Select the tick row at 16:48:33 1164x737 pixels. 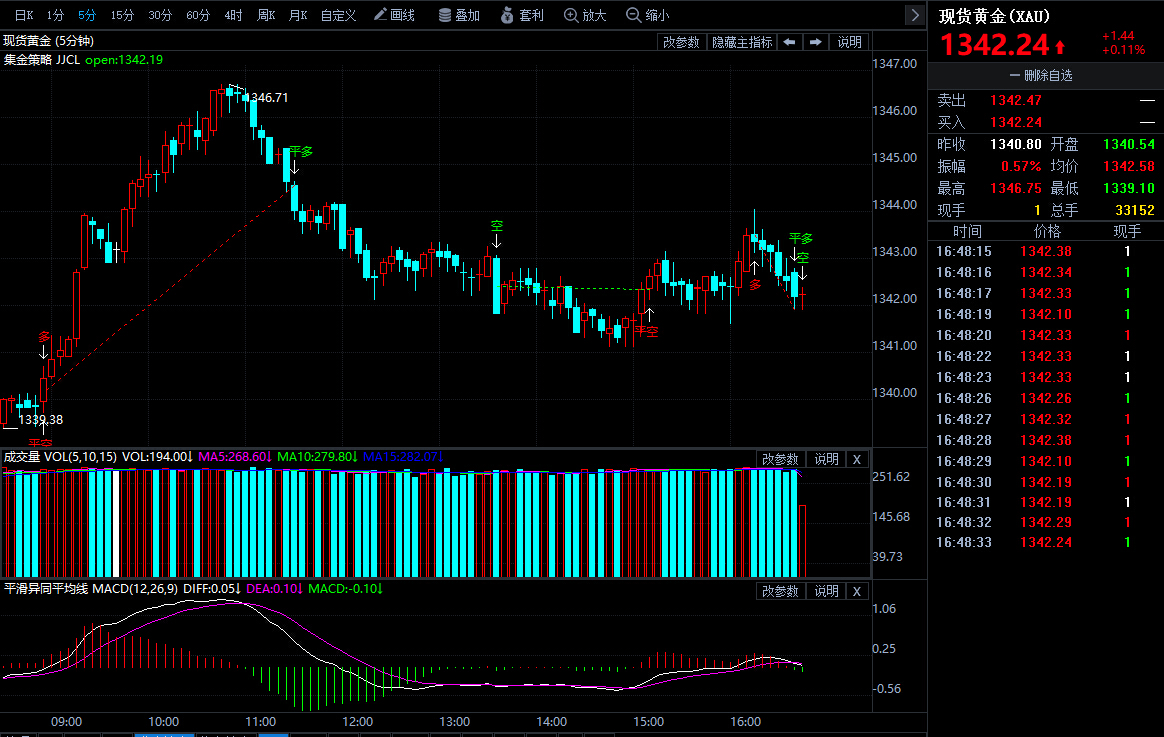[1045, 543]
